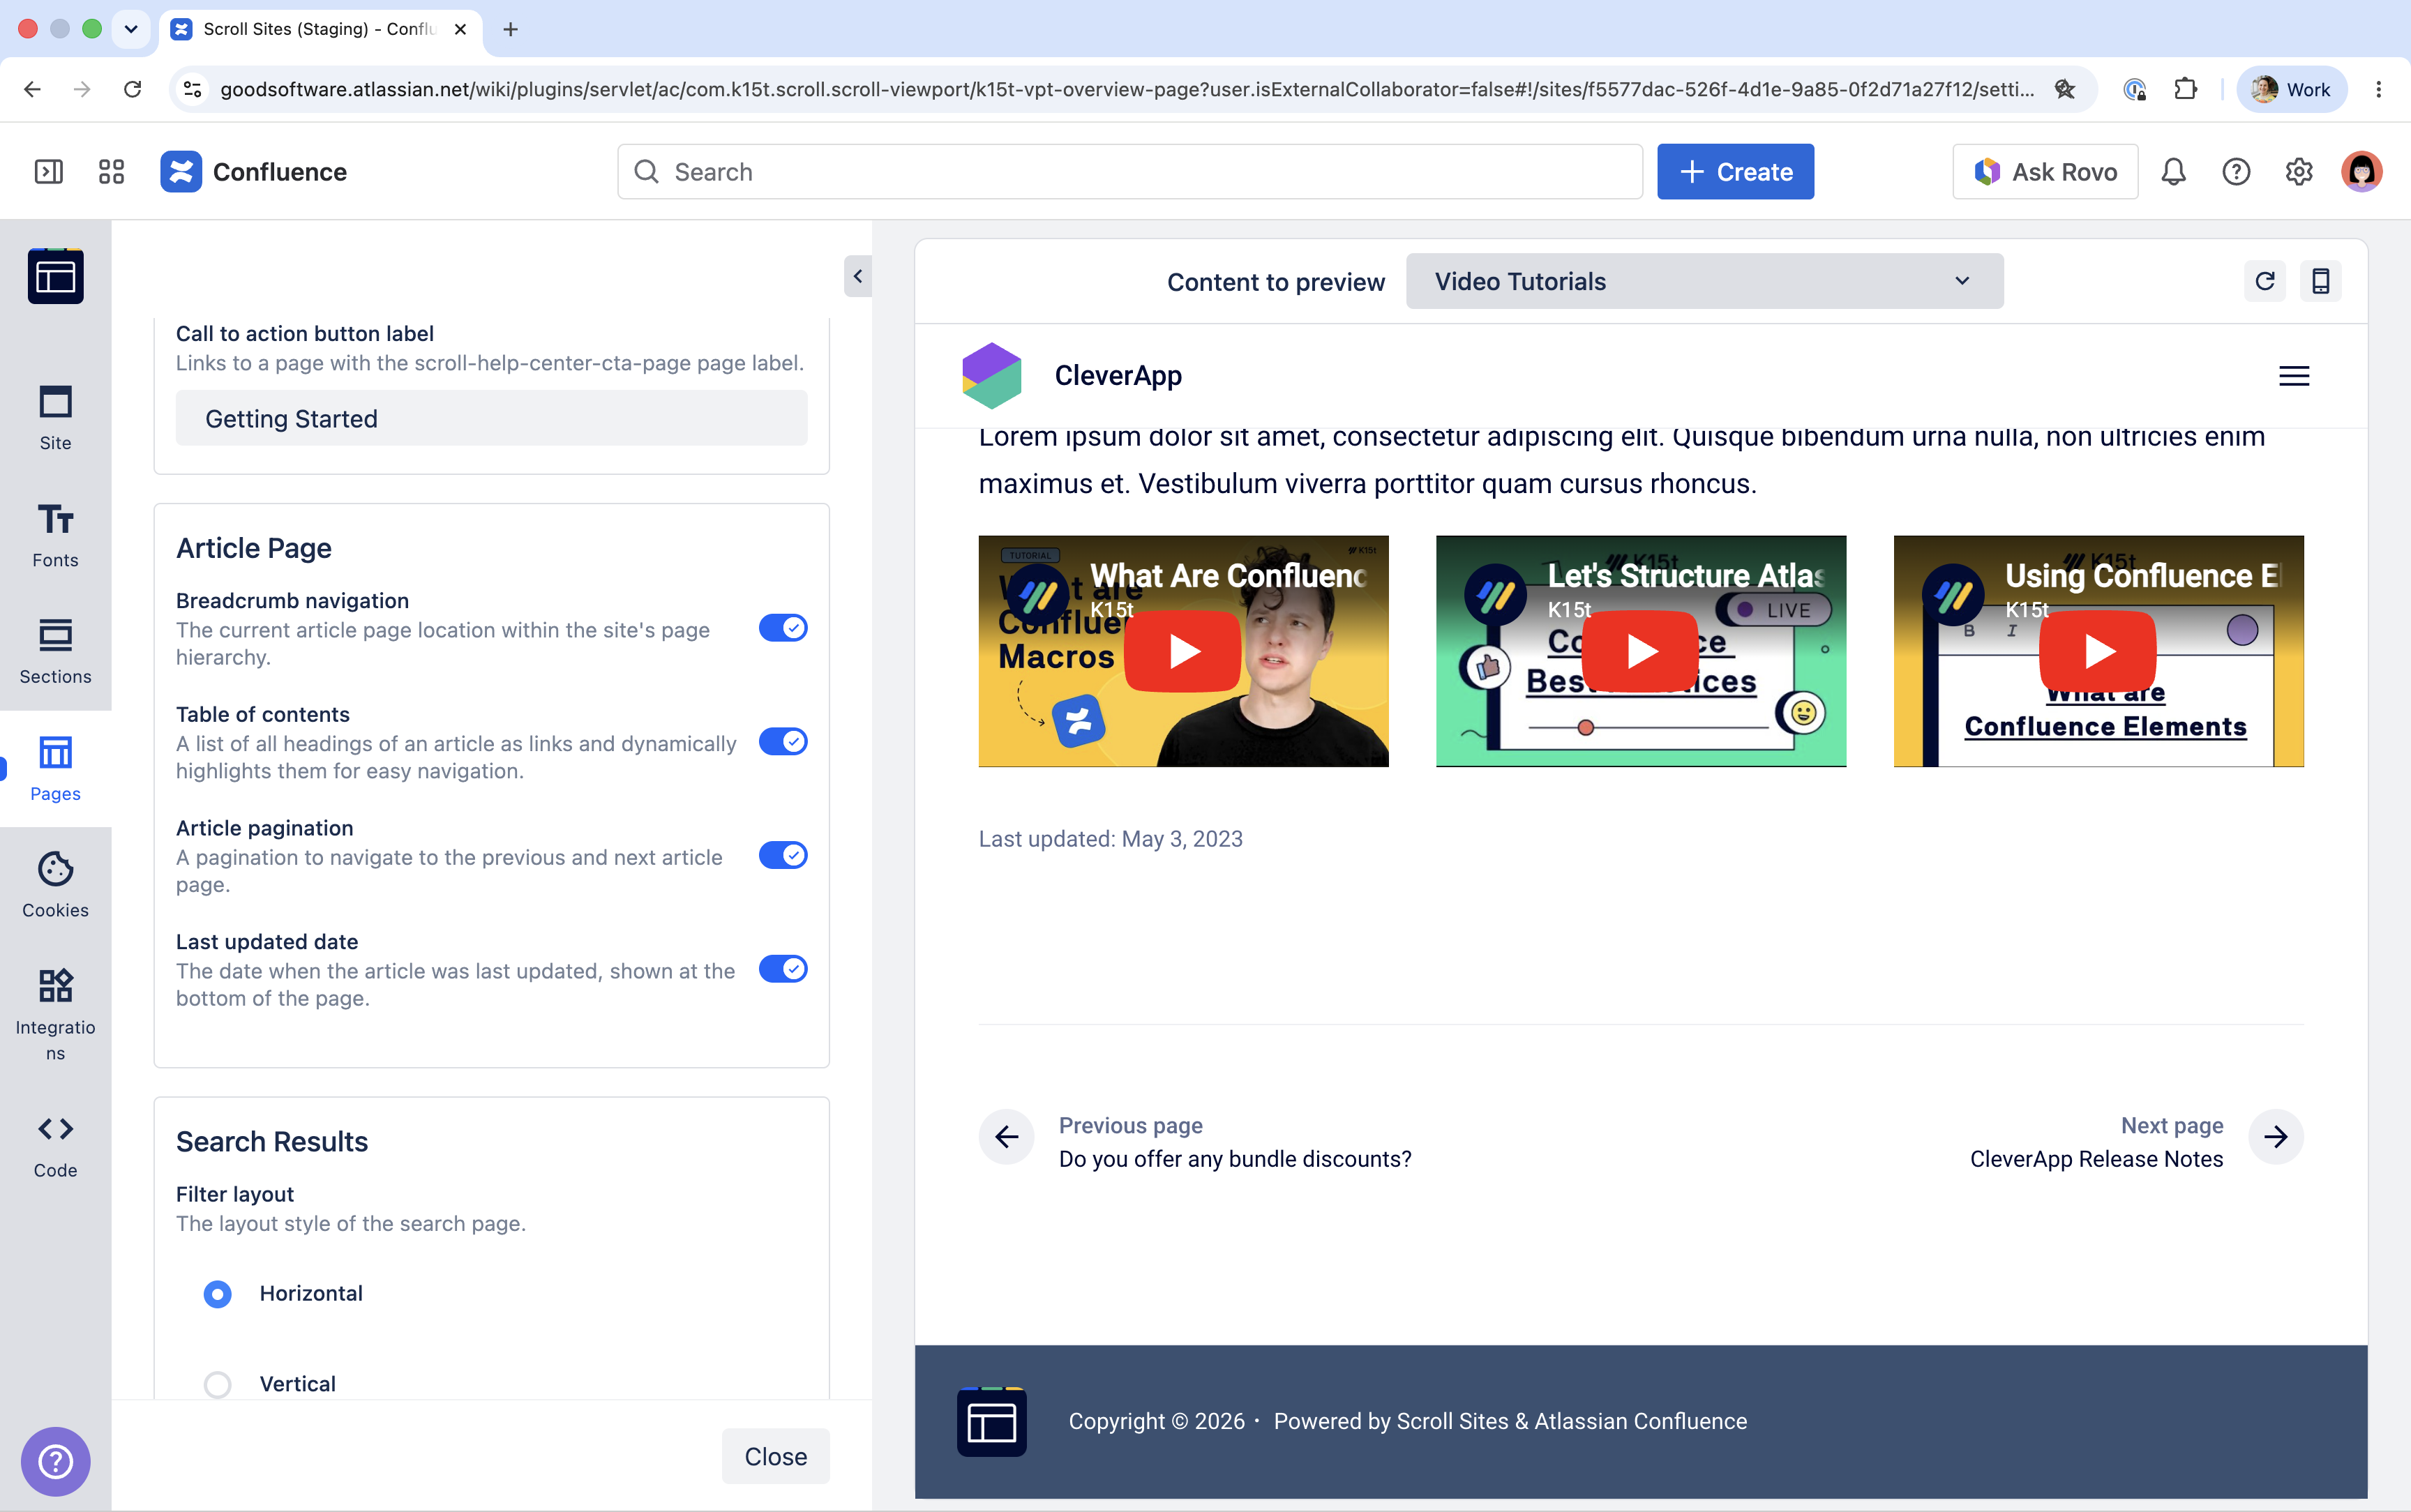Open previous page 'Do you offer any bundle discounts?'

click(x=1235, y=1159)
